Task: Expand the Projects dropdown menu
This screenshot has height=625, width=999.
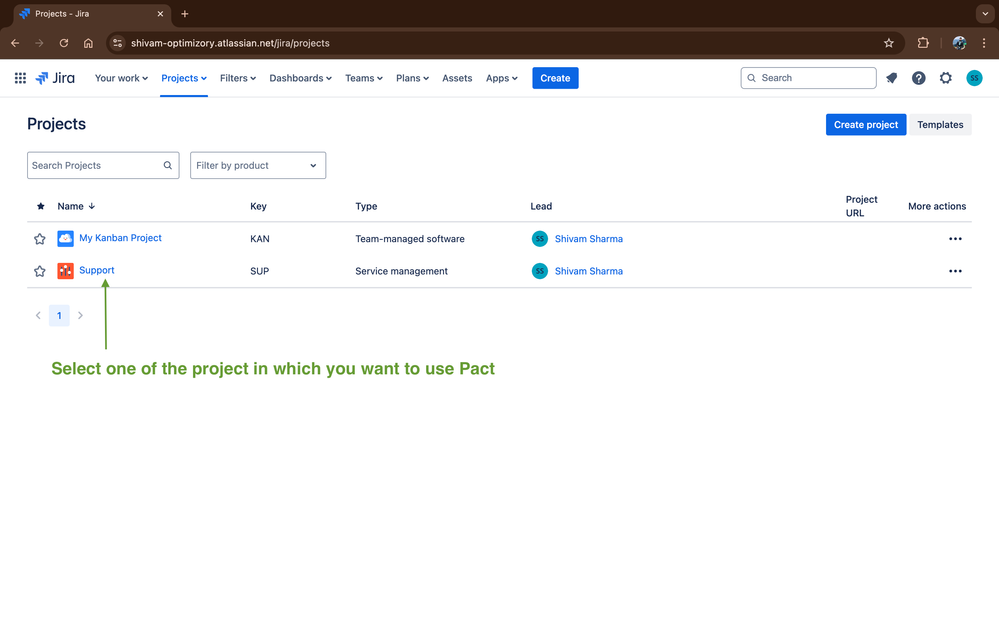Action: click(183, 78)
